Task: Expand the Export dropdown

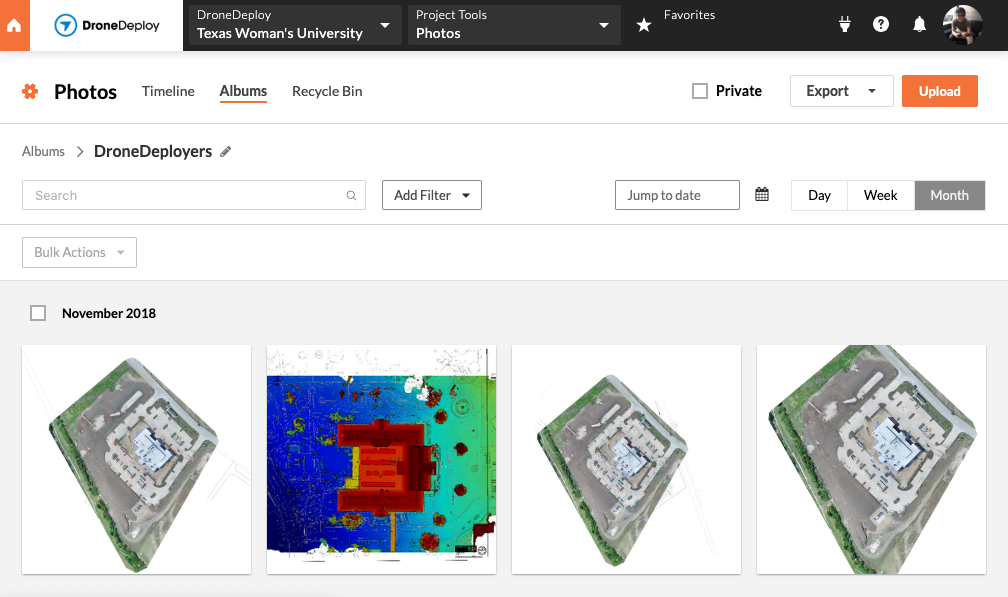Action: click(842, 91)
